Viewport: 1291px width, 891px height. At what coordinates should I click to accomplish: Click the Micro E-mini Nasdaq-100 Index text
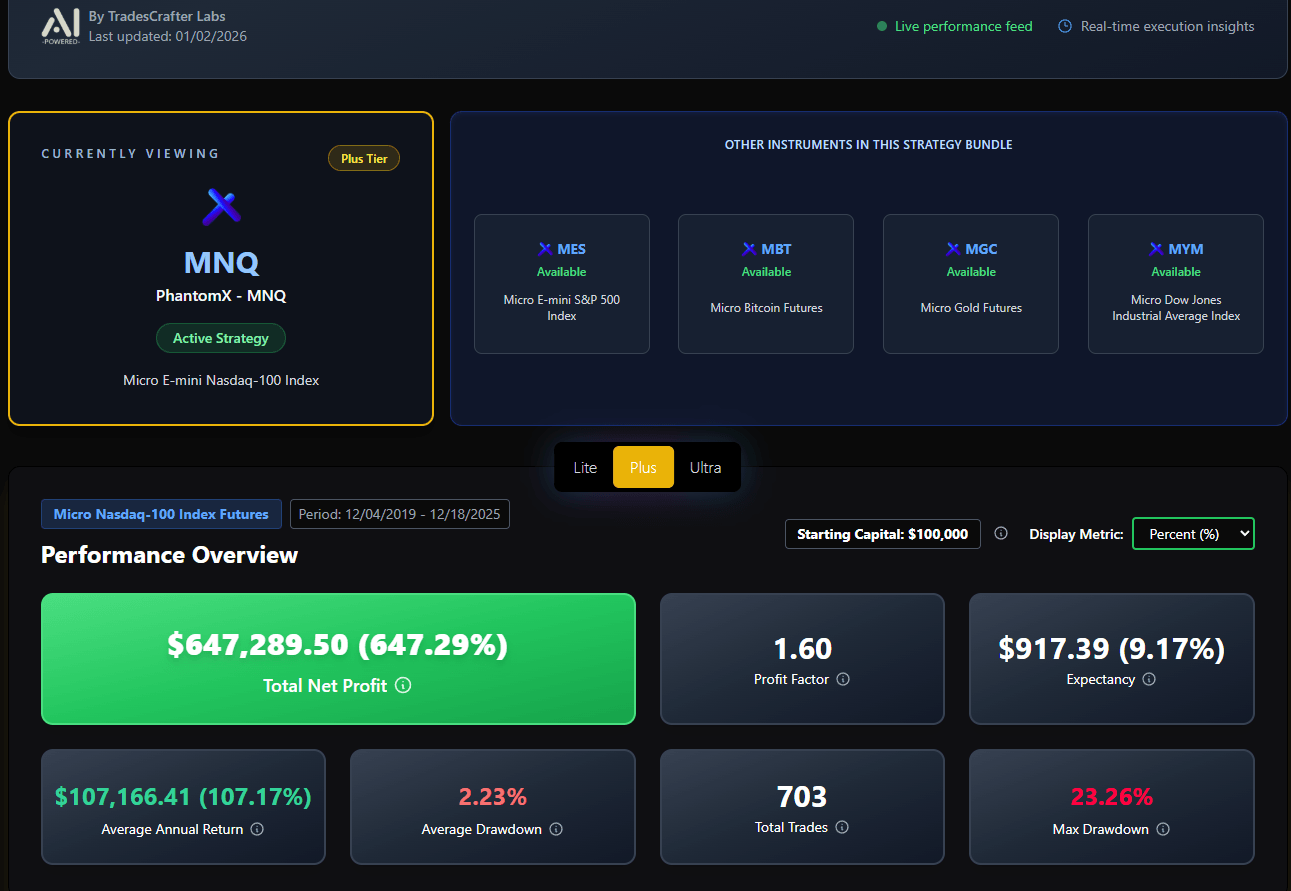point(221,380)
